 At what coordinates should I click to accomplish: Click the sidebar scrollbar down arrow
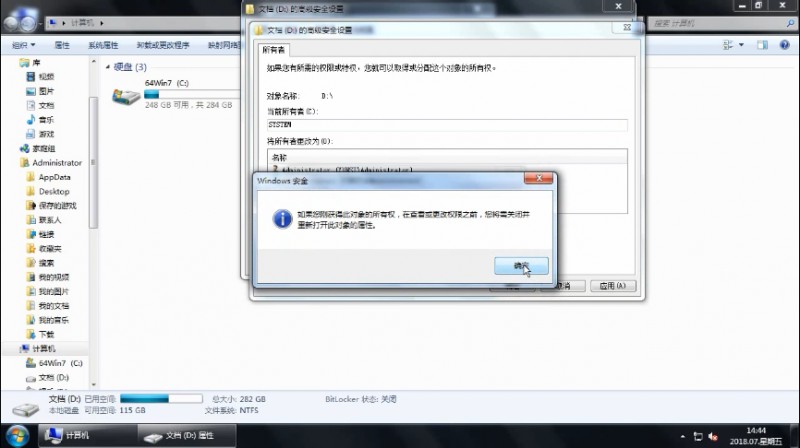point(93,384)
